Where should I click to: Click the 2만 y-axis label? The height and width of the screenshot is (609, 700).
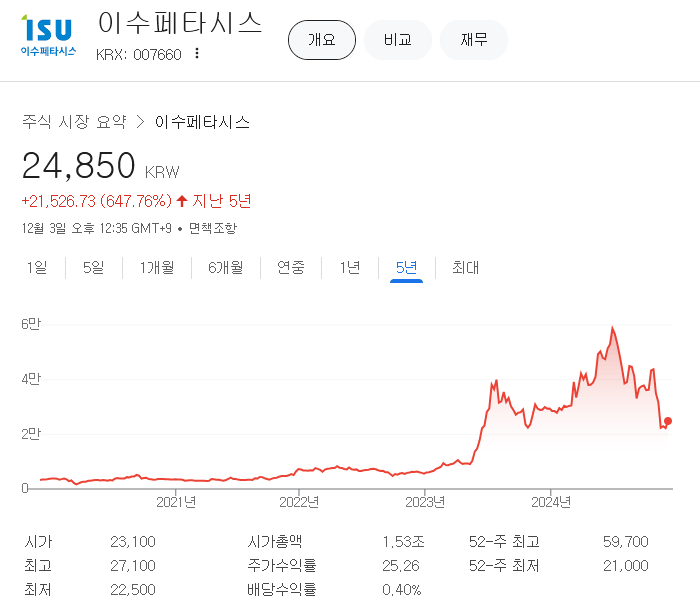click(31, 433)
